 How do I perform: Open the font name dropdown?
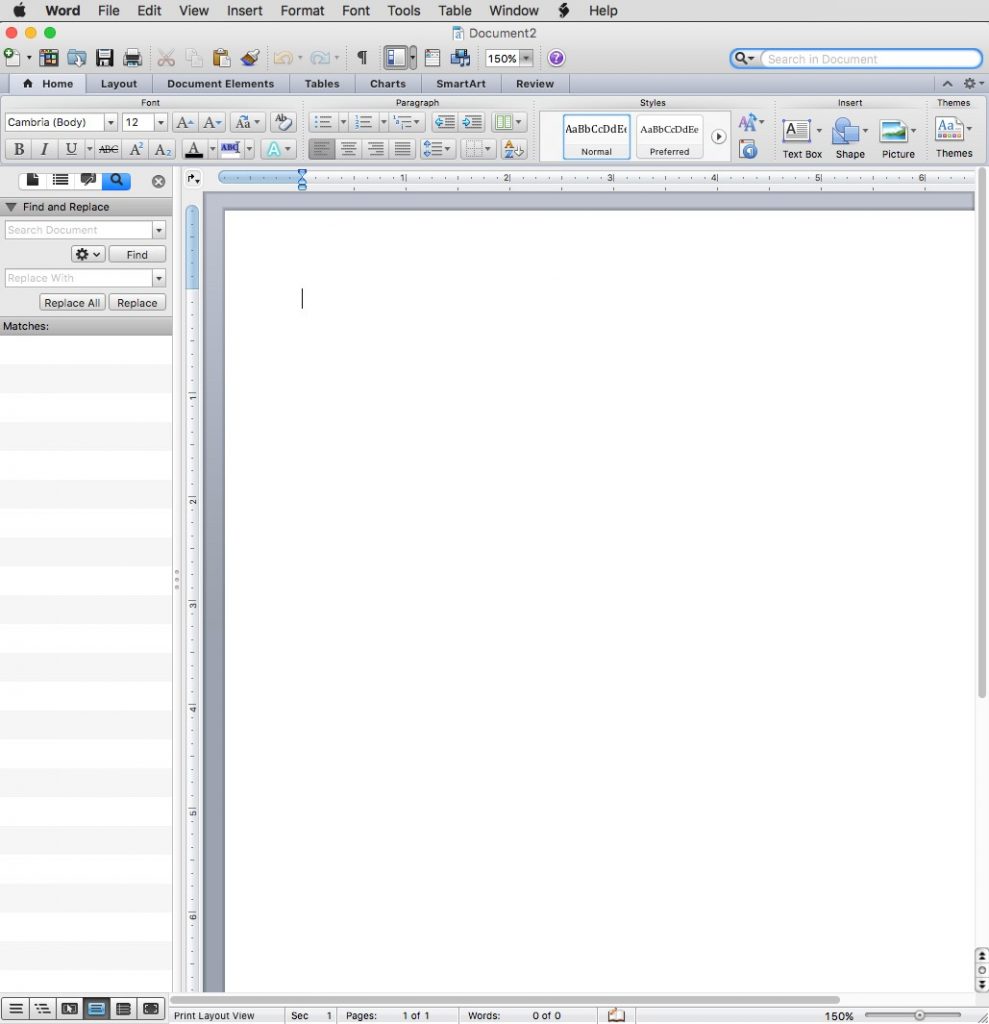[110, 122]
